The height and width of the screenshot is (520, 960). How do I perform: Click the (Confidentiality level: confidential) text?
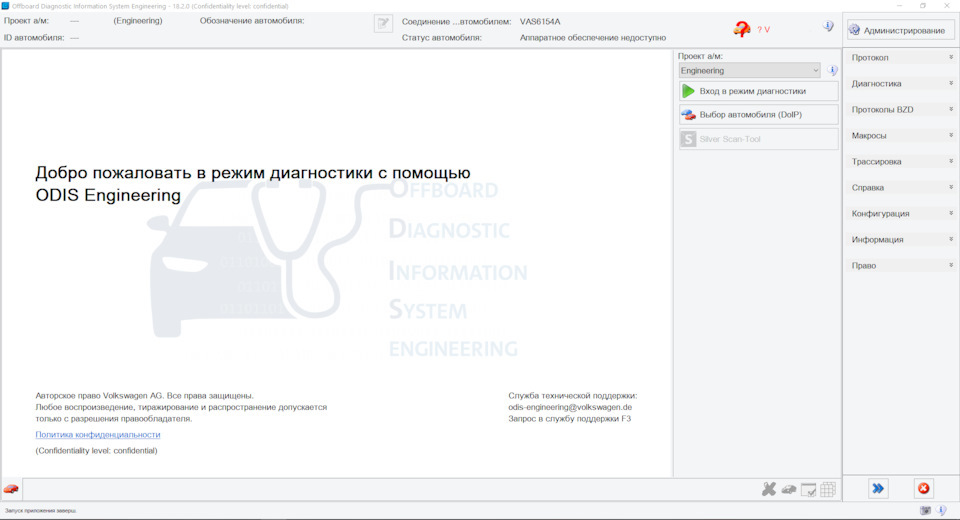click(x=96, y=451)
